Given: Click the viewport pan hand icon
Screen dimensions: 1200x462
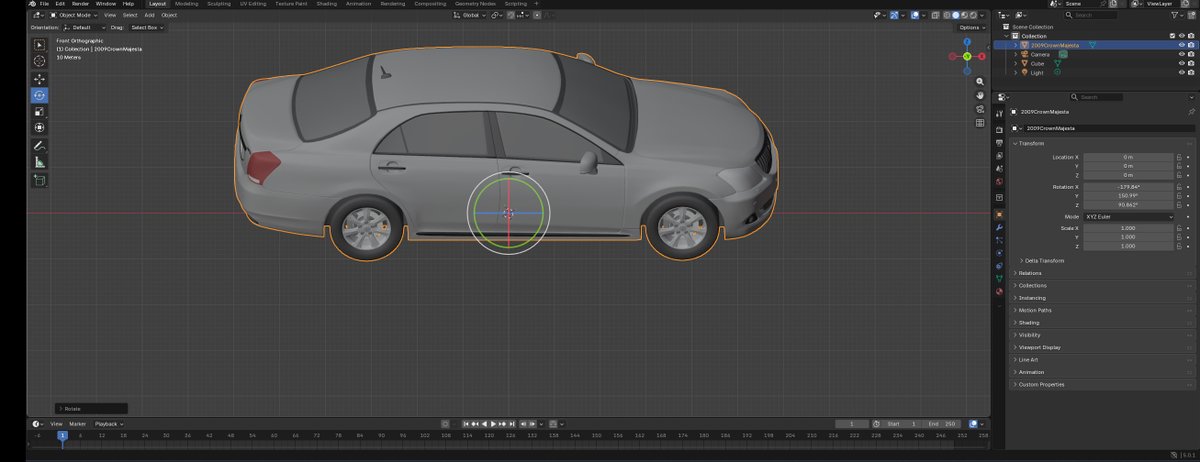Looking at the screenshot, I should pyautogui.click(x=980, y=95).
